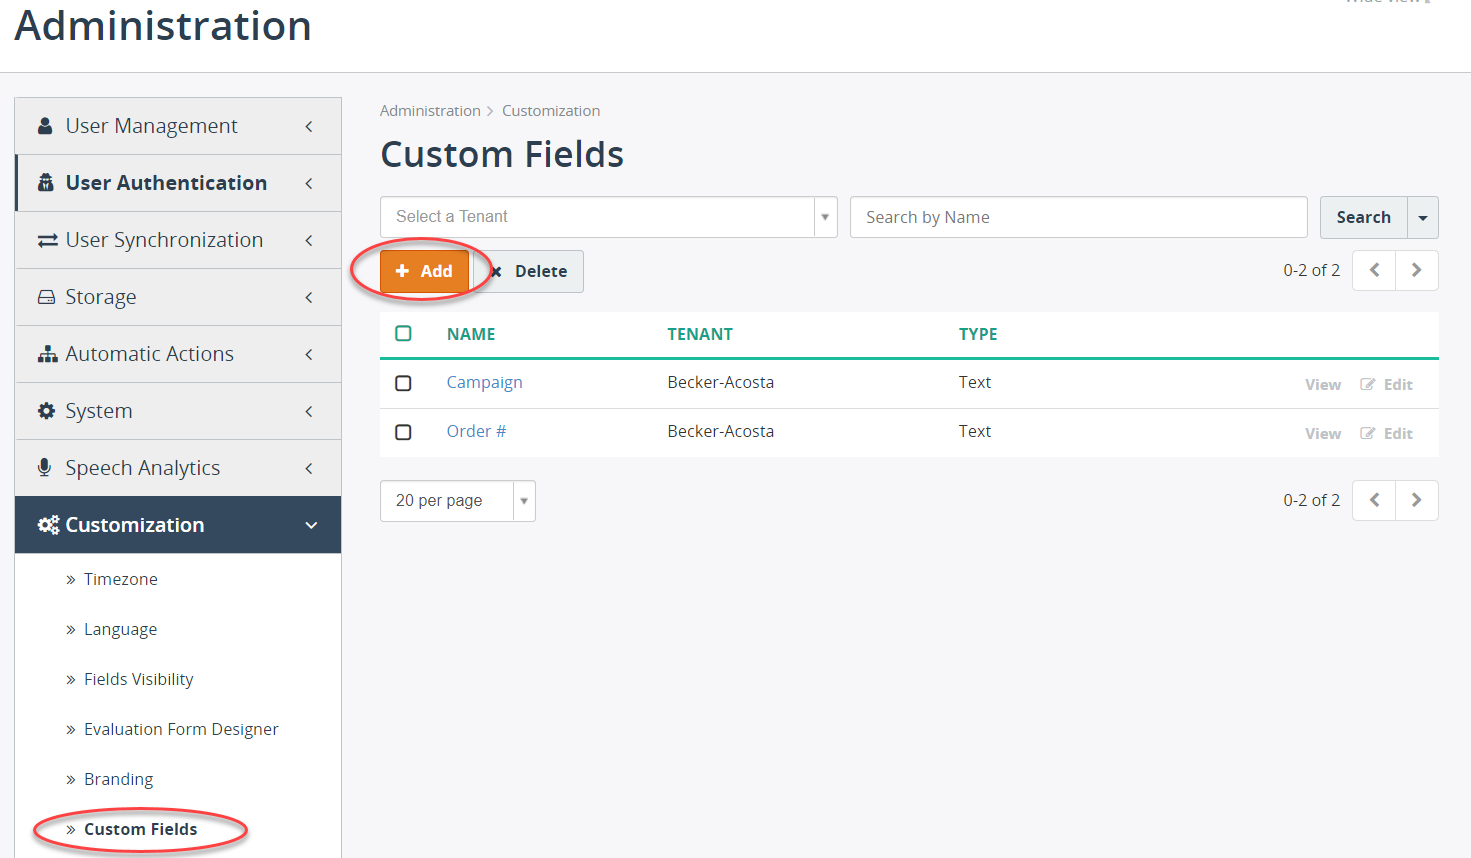1471x858 pixels.
Task: Click the Customization gears icon
Action: click(48, 525)
